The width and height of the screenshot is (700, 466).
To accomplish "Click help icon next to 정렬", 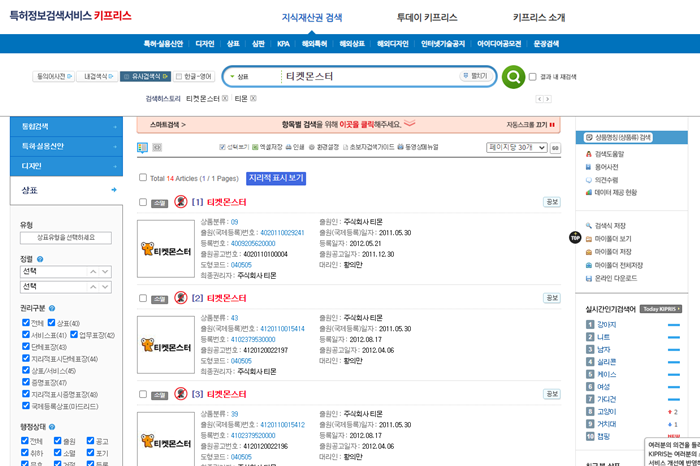I will click(40, 259).
